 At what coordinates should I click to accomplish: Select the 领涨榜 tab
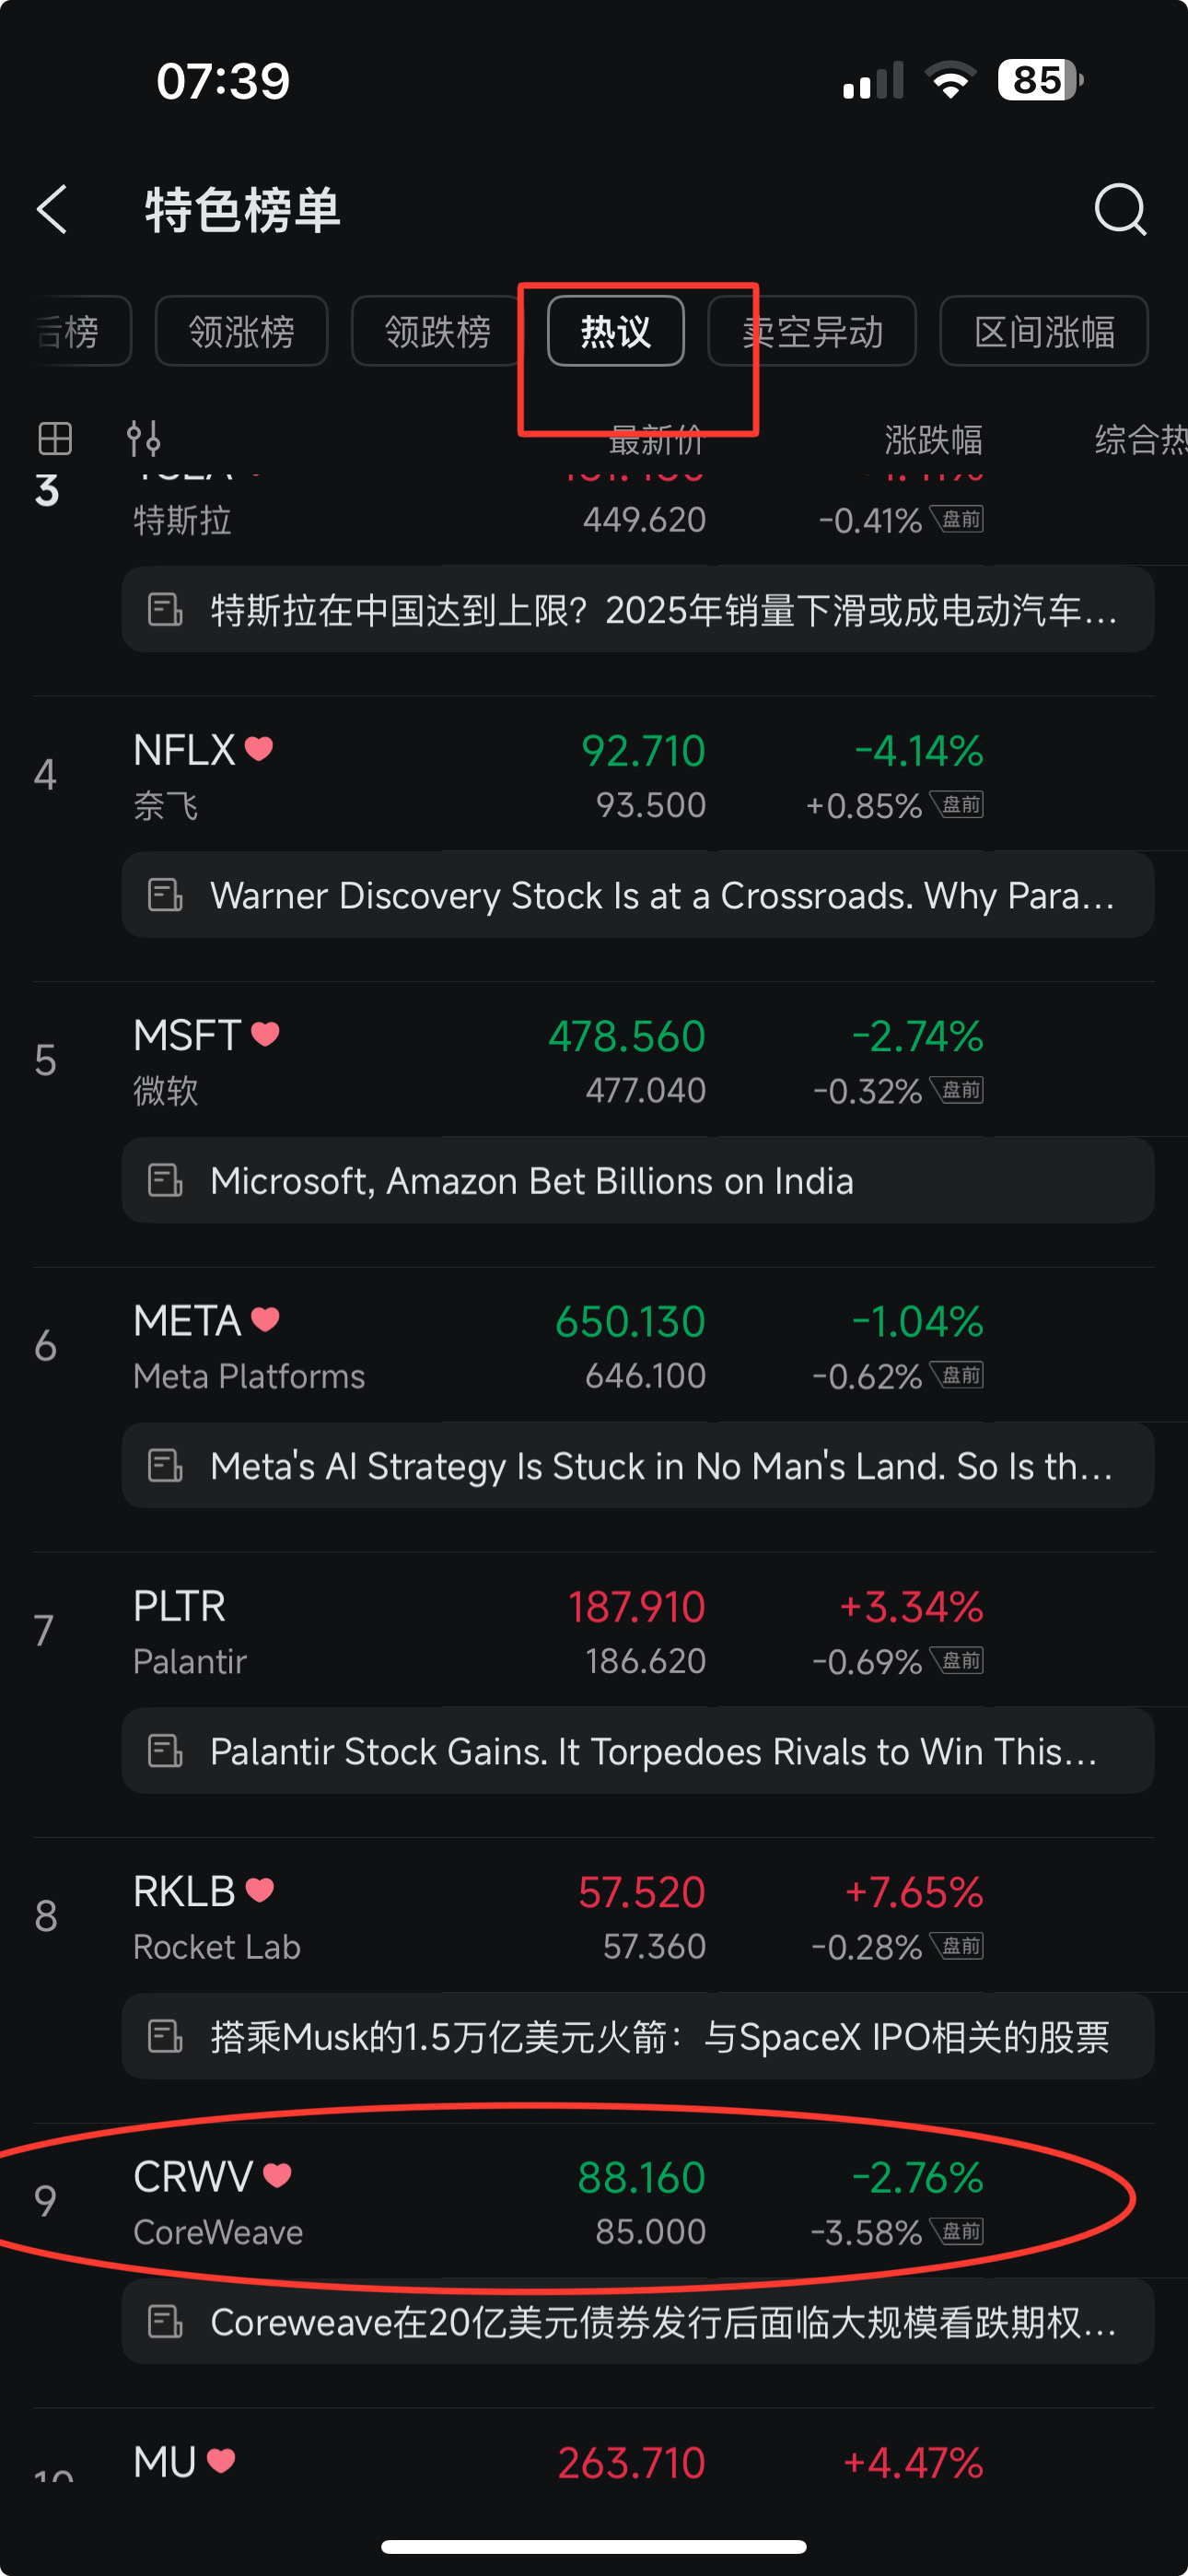point(242,331)
